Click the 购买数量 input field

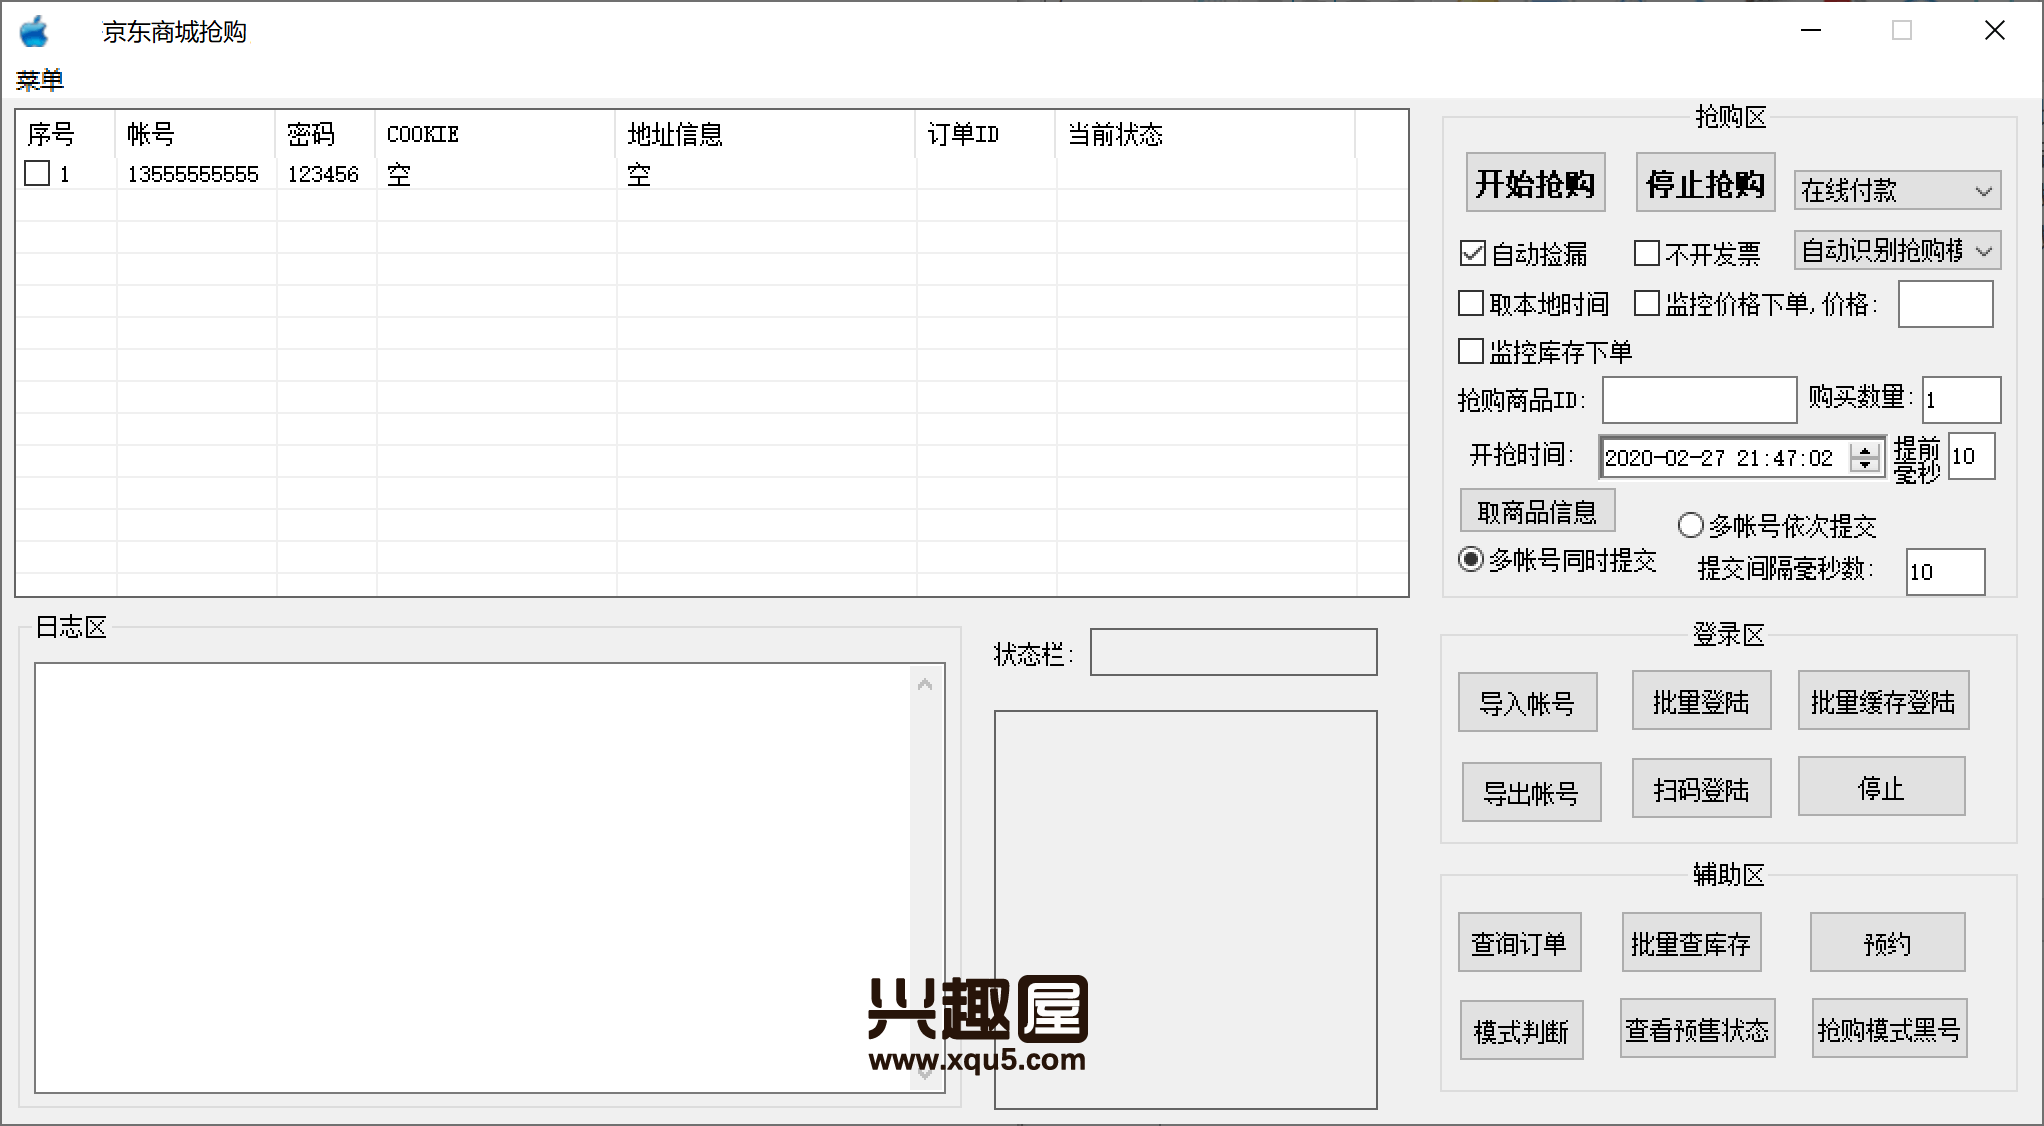(1961, 400)
